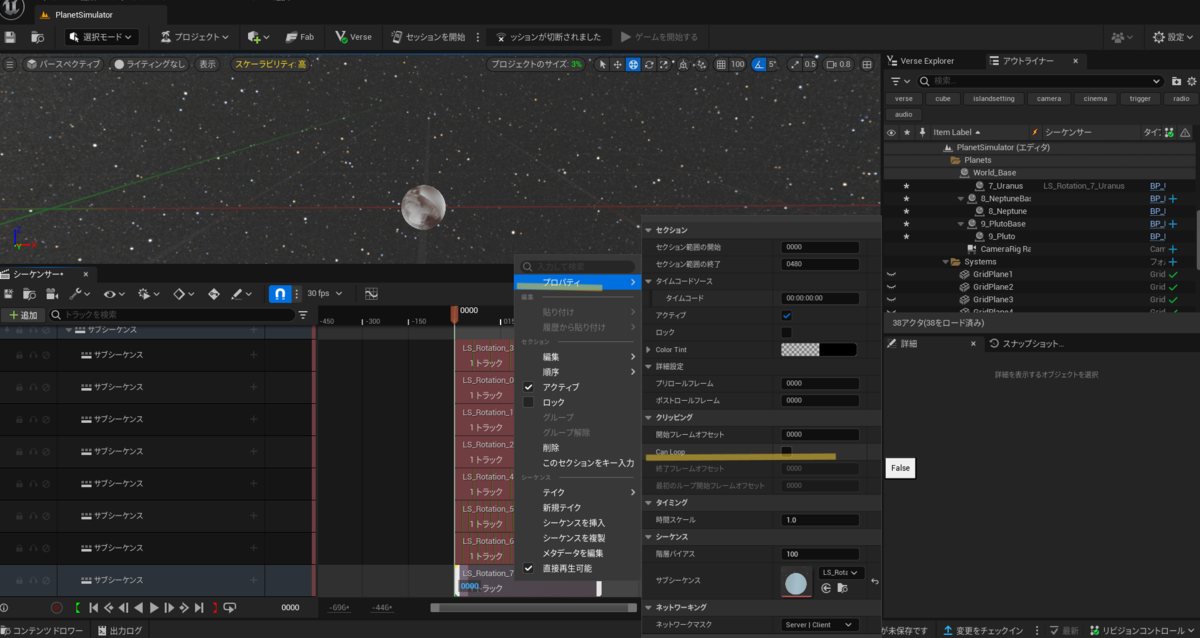Save the current level with the floppy icon

[10, 37]
